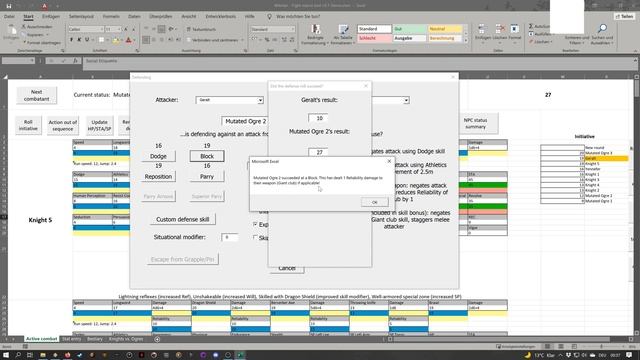
Task: Click the Underline formatting icon
Action: point(87,40)
